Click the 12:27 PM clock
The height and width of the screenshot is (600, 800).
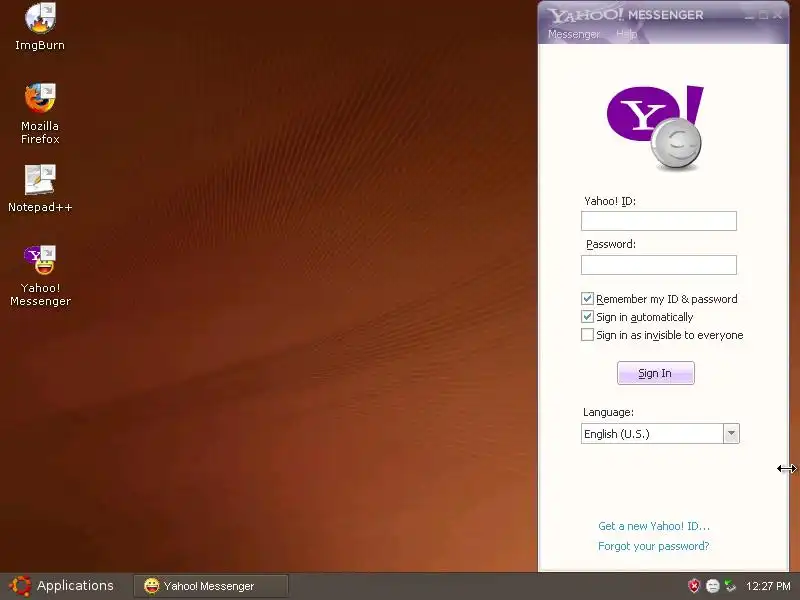(768, 586)
